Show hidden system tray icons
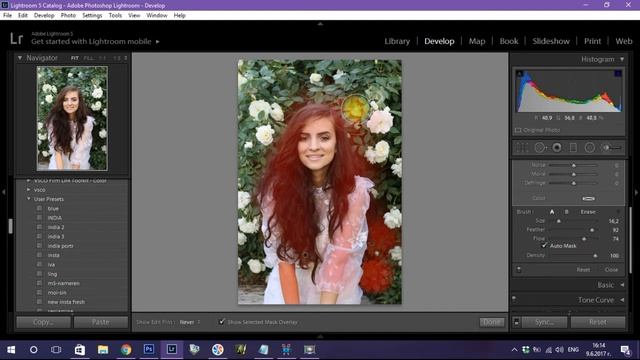640x360 pixels. 514,350
